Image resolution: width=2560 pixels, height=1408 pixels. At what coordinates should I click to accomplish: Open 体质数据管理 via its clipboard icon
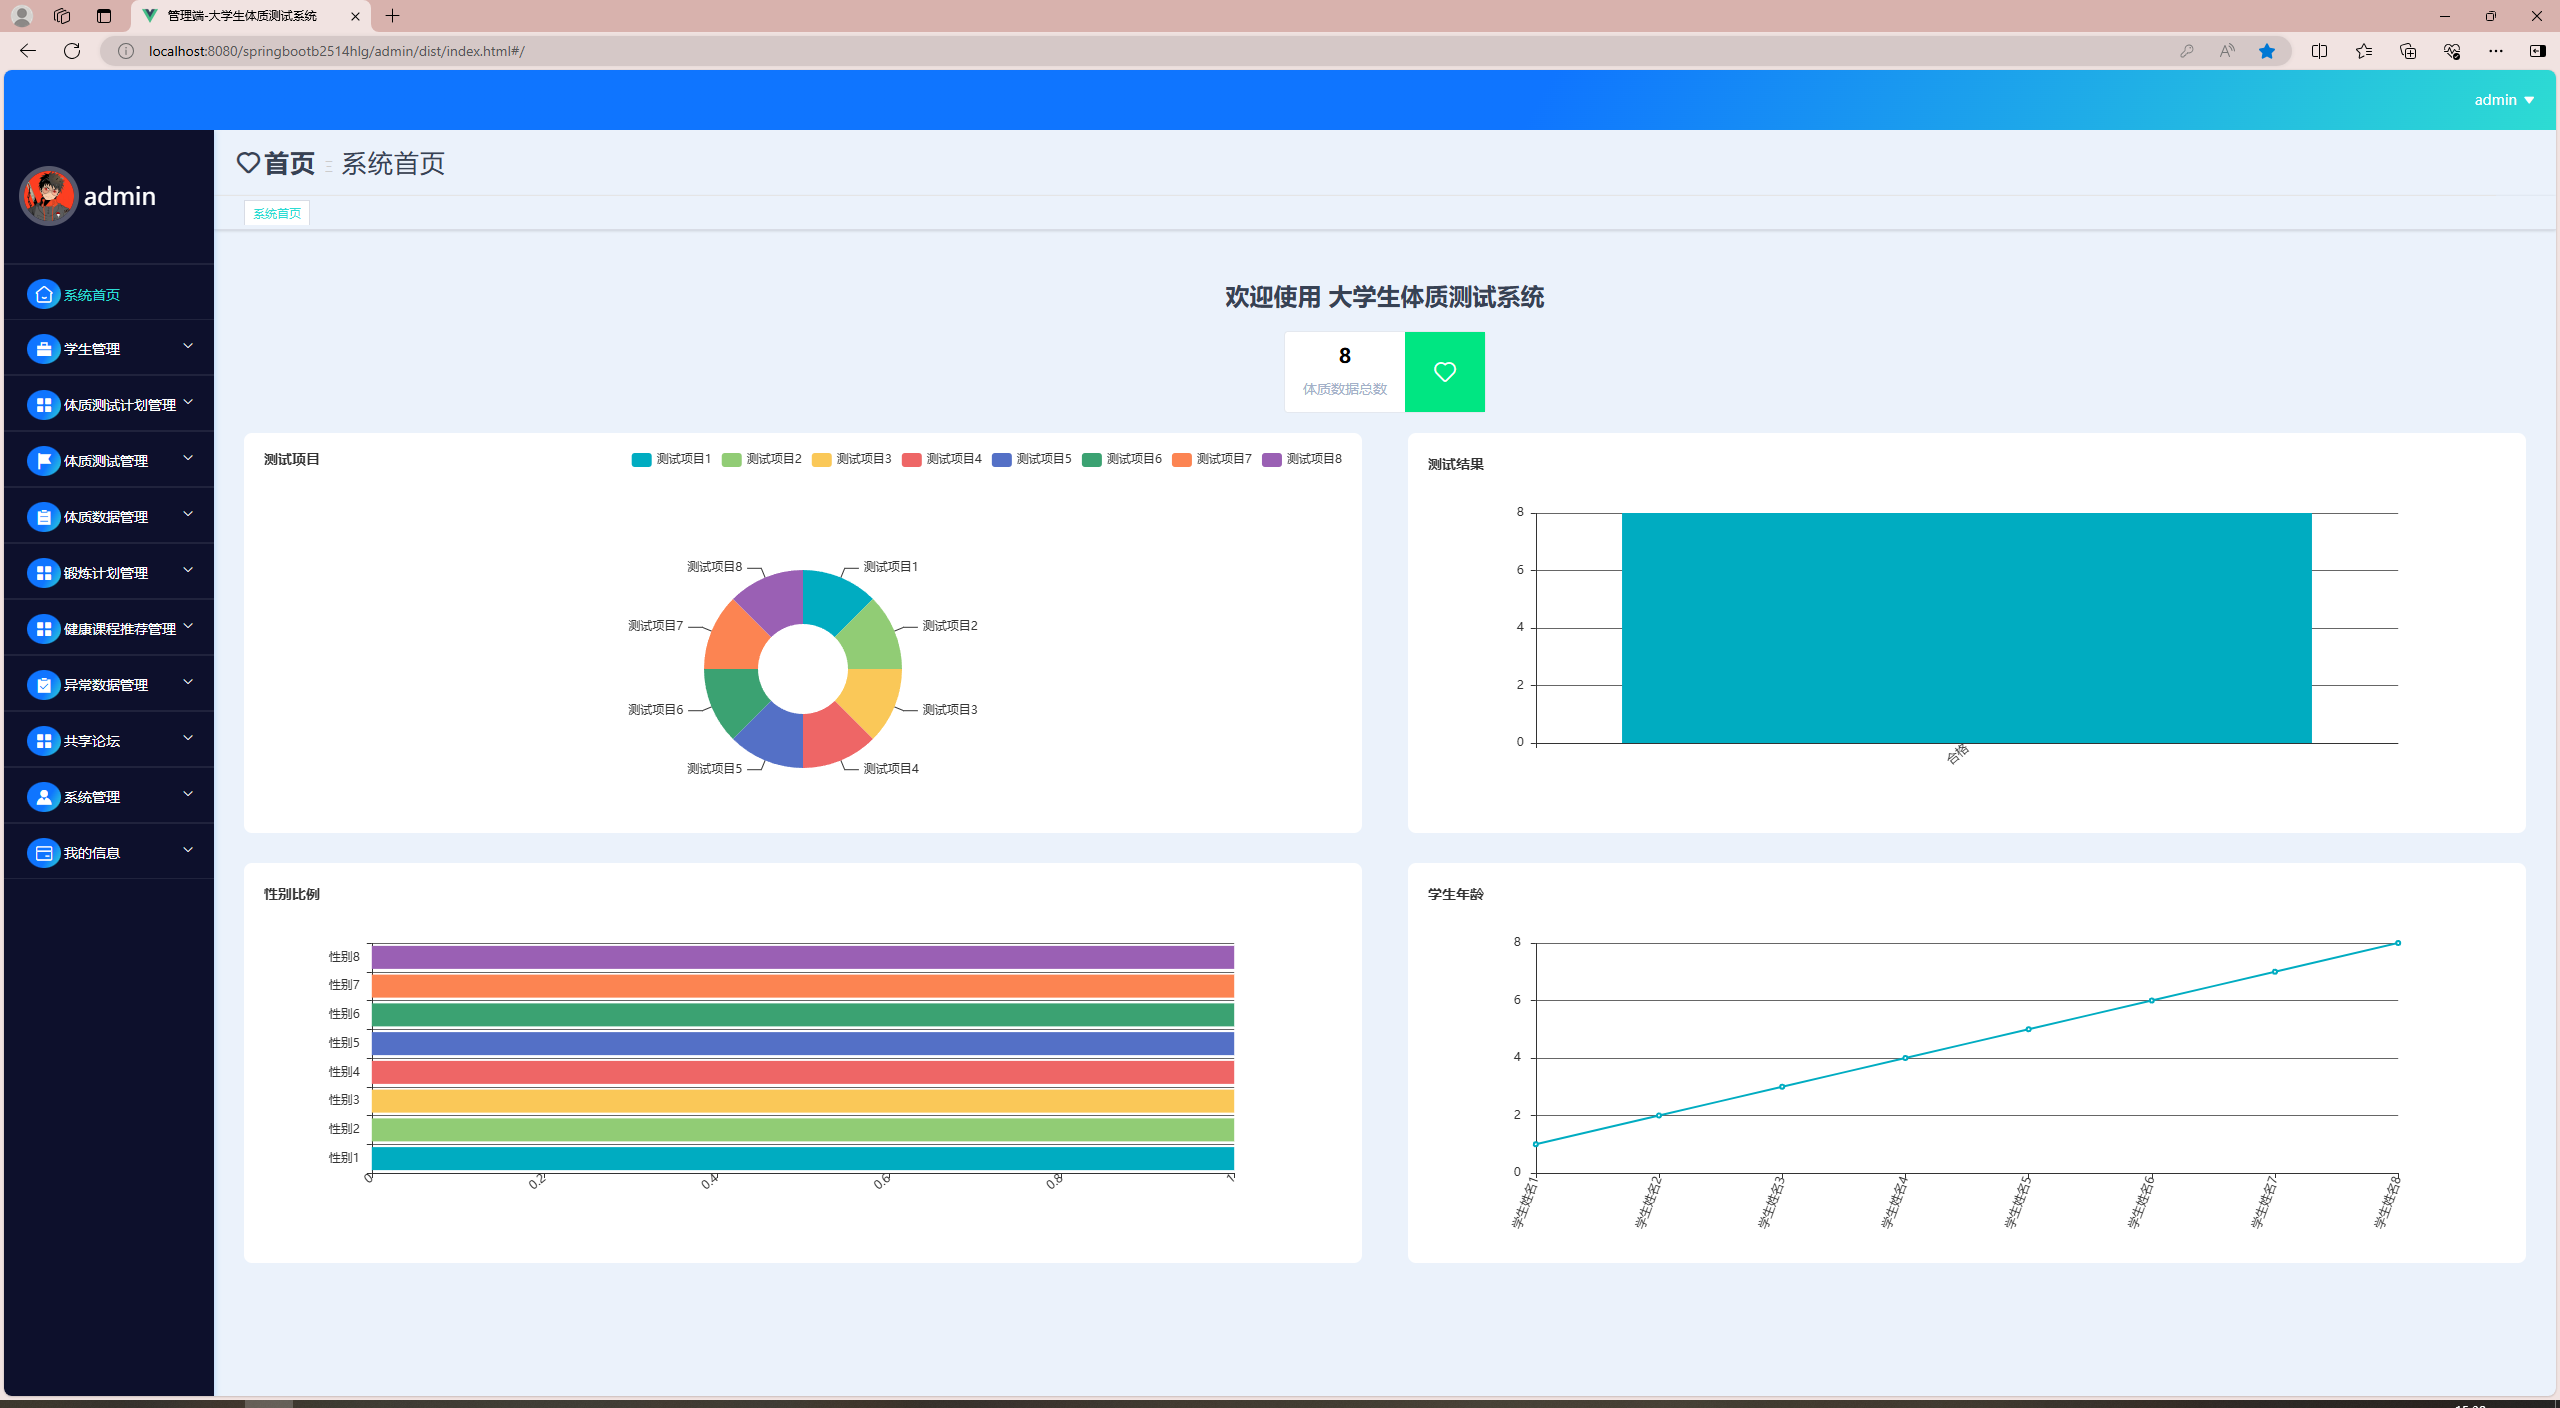point(43,516)
